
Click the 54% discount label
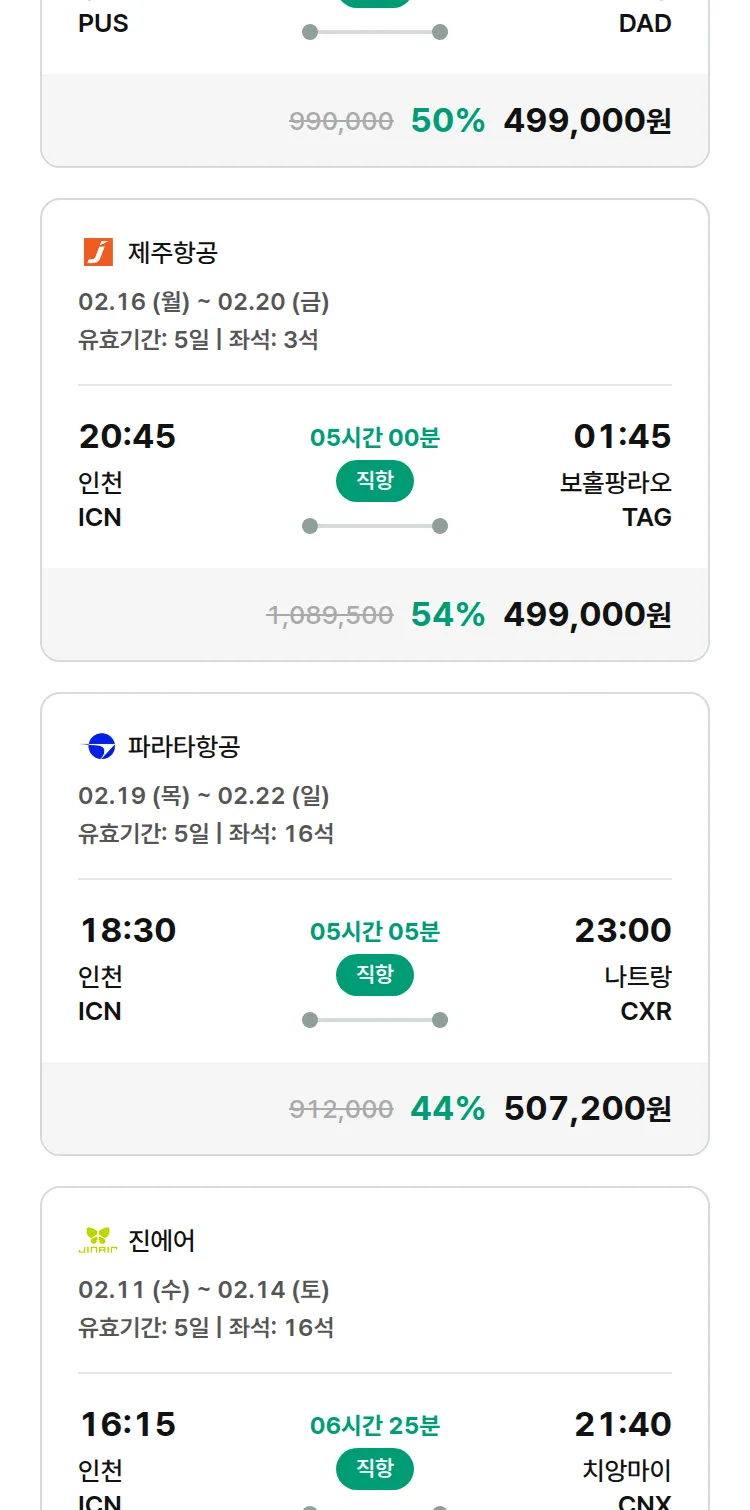(447, 614)
